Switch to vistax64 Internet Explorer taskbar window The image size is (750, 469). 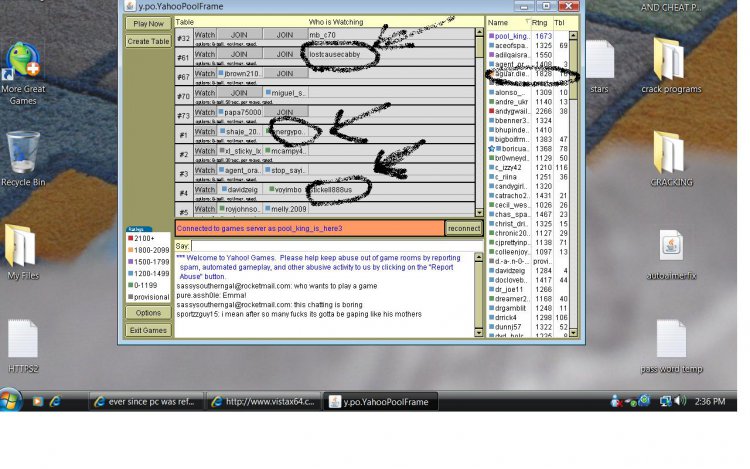pyautogui.click(x=265, y=402)
